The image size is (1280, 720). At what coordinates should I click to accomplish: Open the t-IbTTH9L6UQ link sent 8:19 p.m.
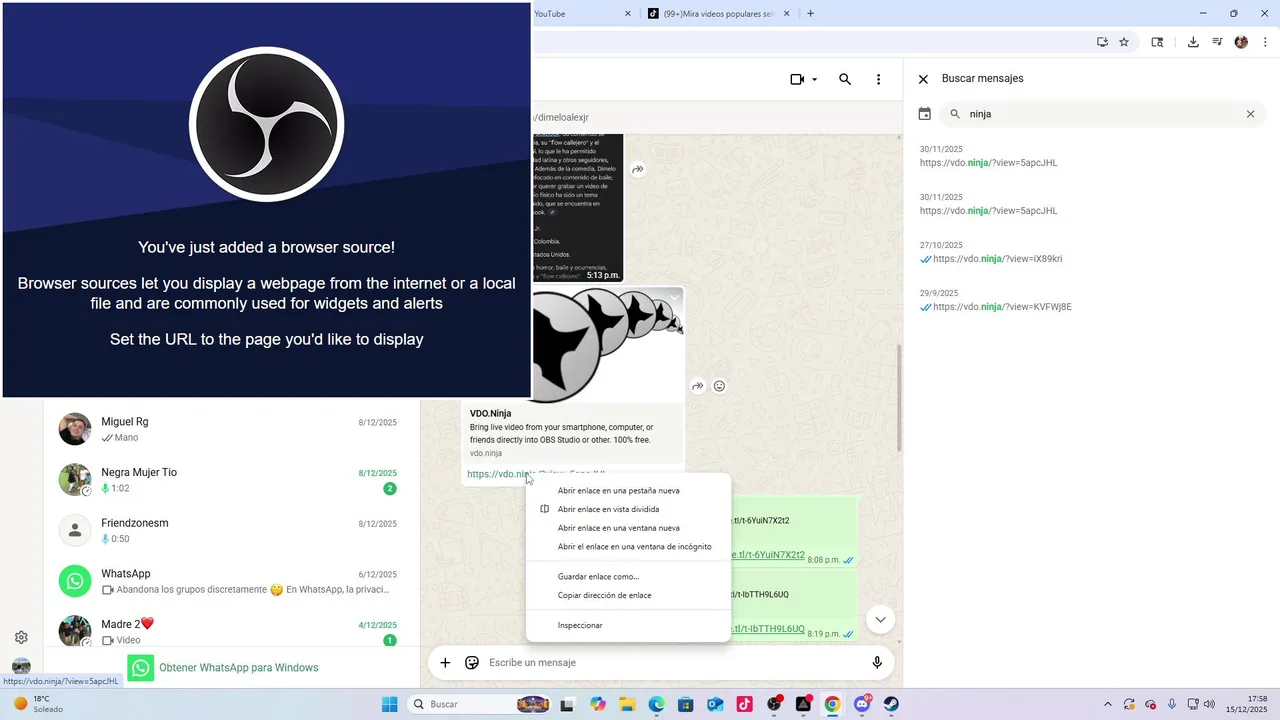768,629
